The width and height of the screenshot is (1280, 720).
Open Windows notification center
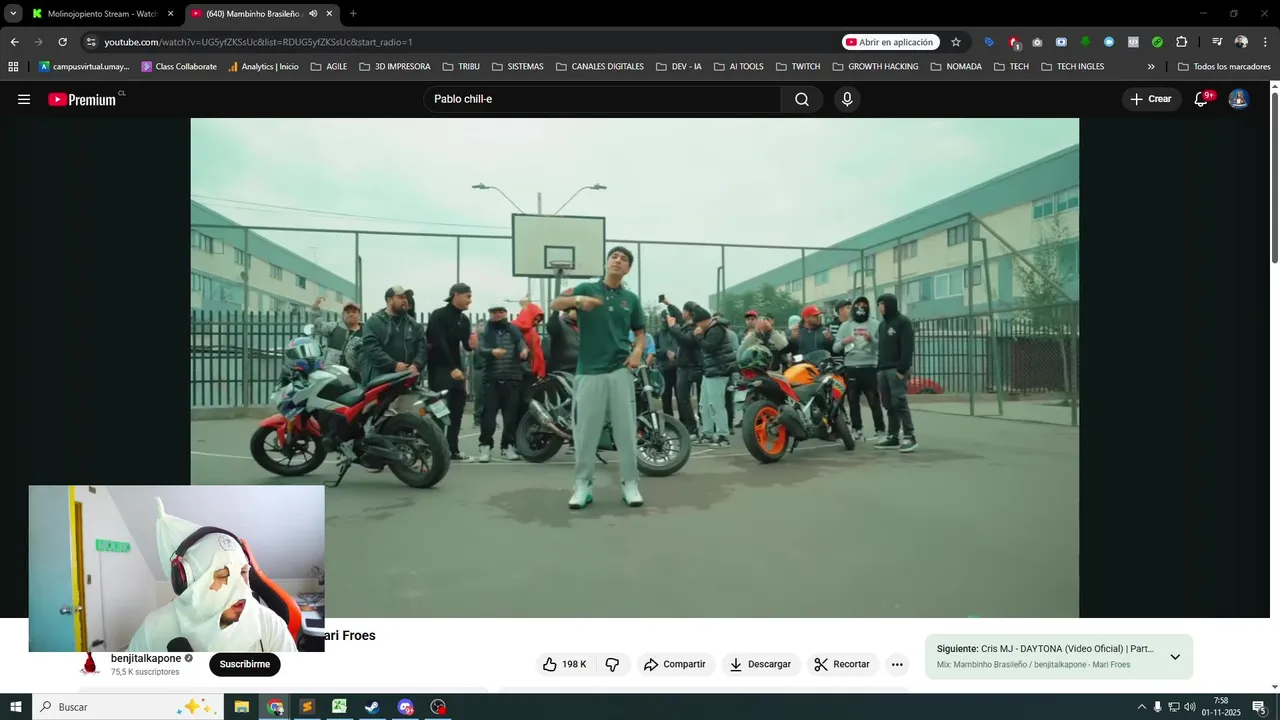click(x=1258, y=707)
